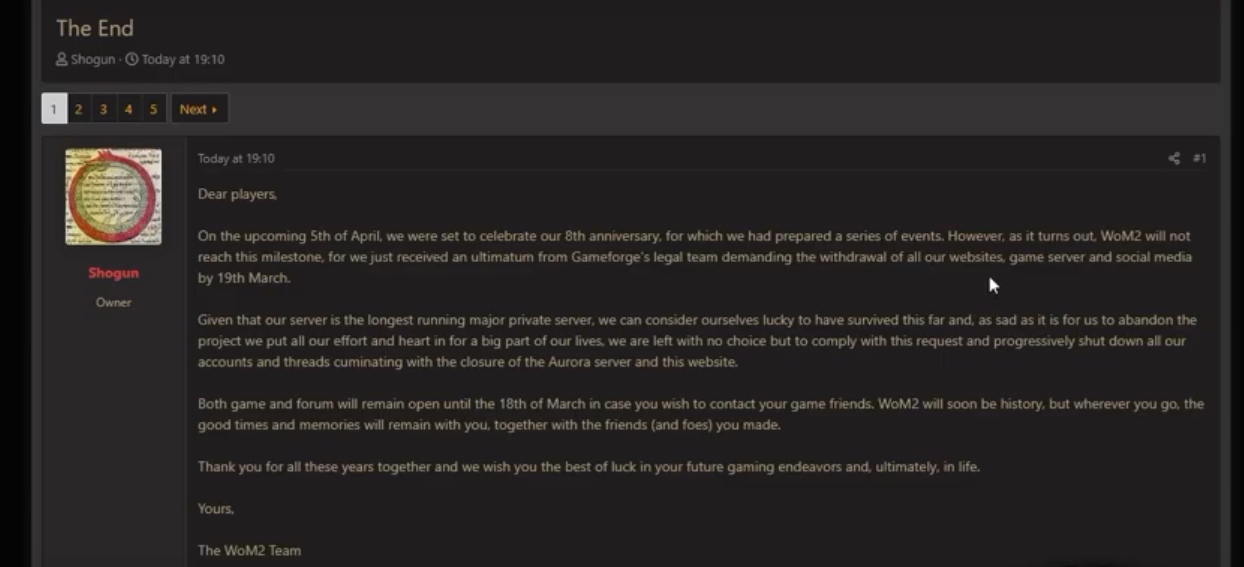Select current page 1 in pagination
Viewport: 1244px width, 567px height.
[x=54, y=109]
